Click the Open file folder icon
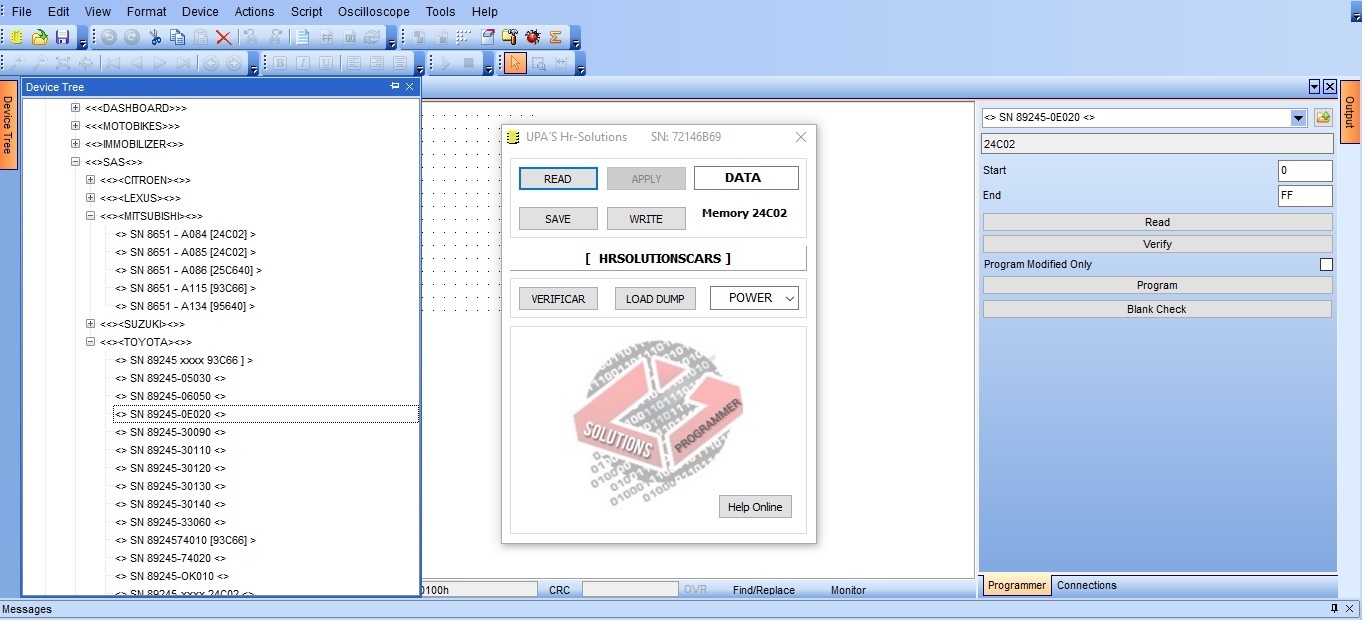The width and height of the screenshot is (1366, 620). (x=40, y=37)
